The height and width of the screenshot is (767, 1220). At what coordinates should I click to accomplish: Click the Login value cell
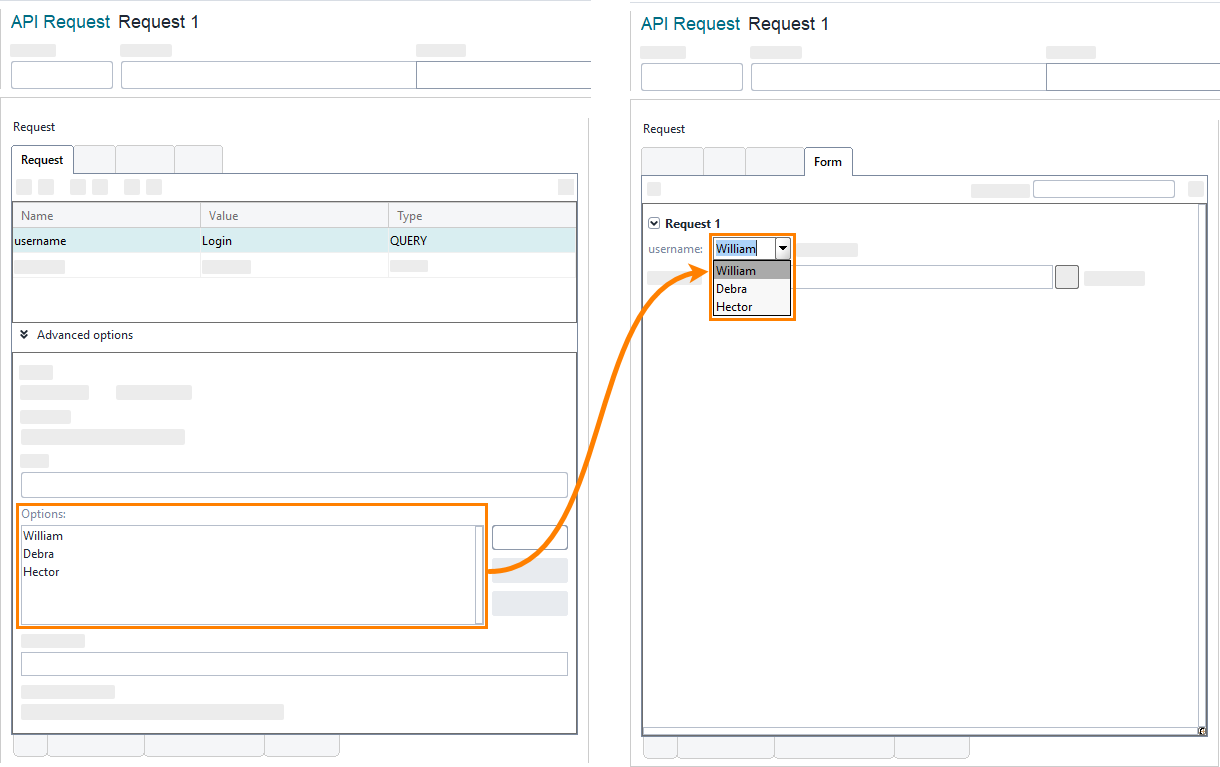(217, 241)
